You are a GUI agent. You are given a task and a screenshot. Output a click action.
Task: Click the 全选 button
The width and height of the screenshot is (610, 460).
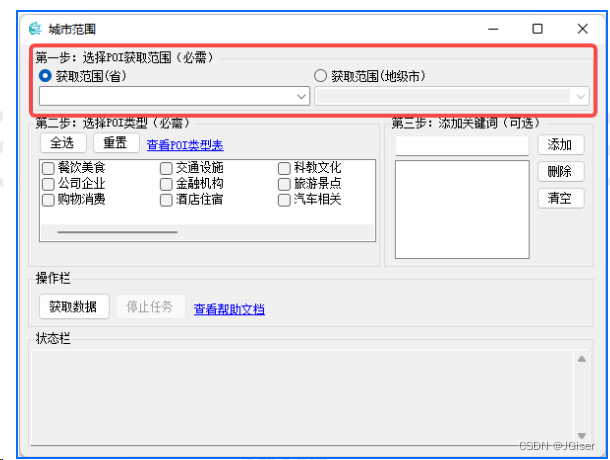point(63,143)
